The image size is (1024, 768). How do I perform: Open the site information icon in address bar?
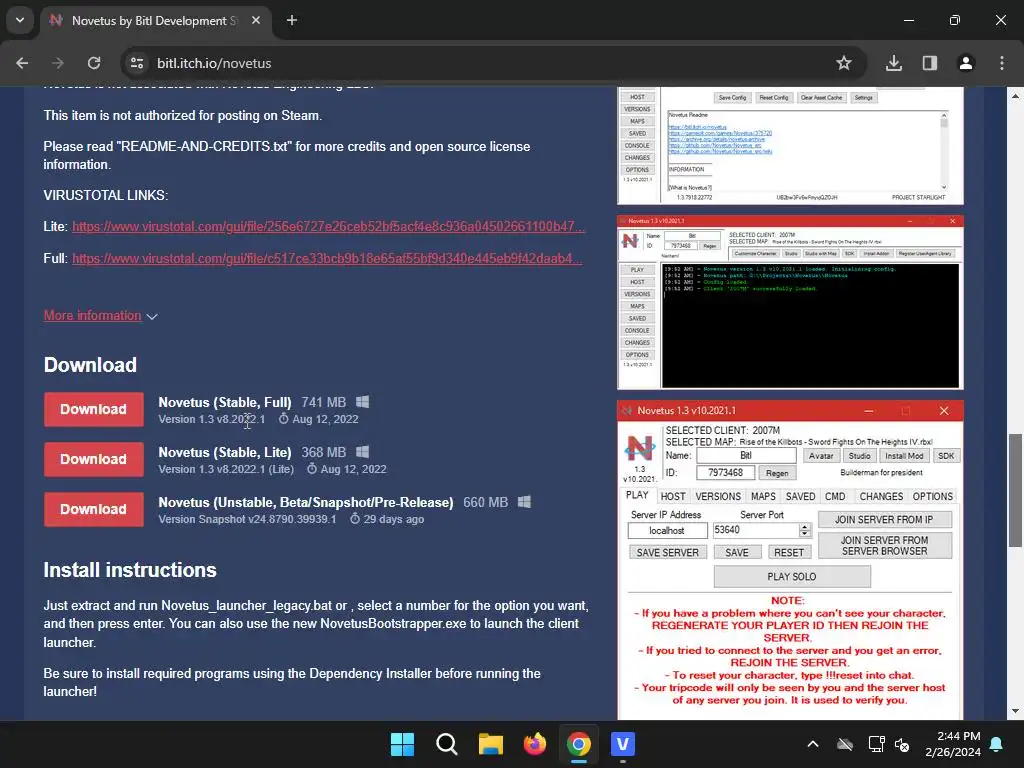[x=137, y=63]
